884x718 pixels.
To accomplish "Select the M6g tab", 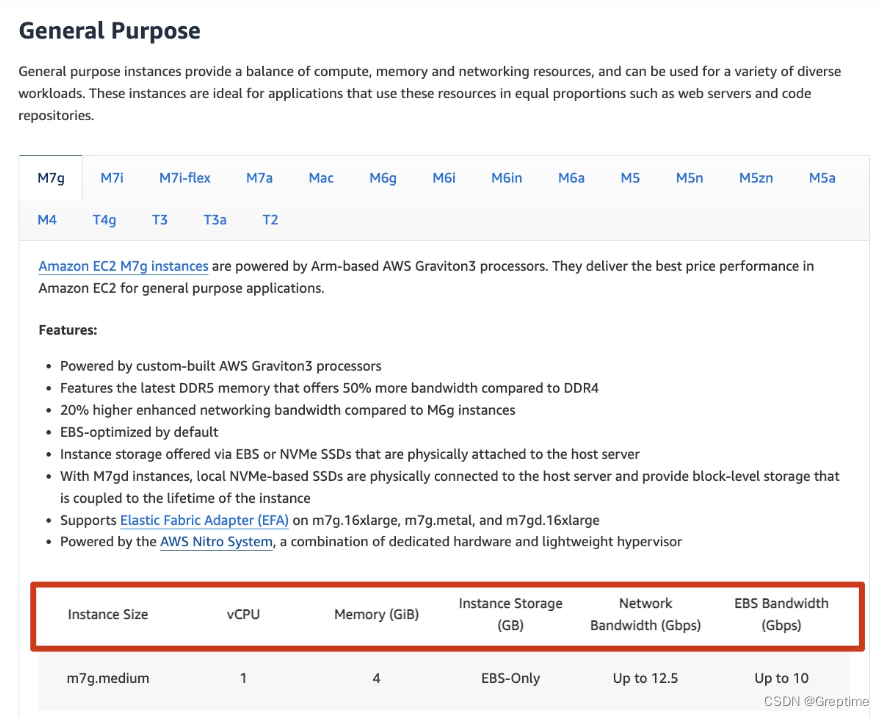I will [383, 178].
